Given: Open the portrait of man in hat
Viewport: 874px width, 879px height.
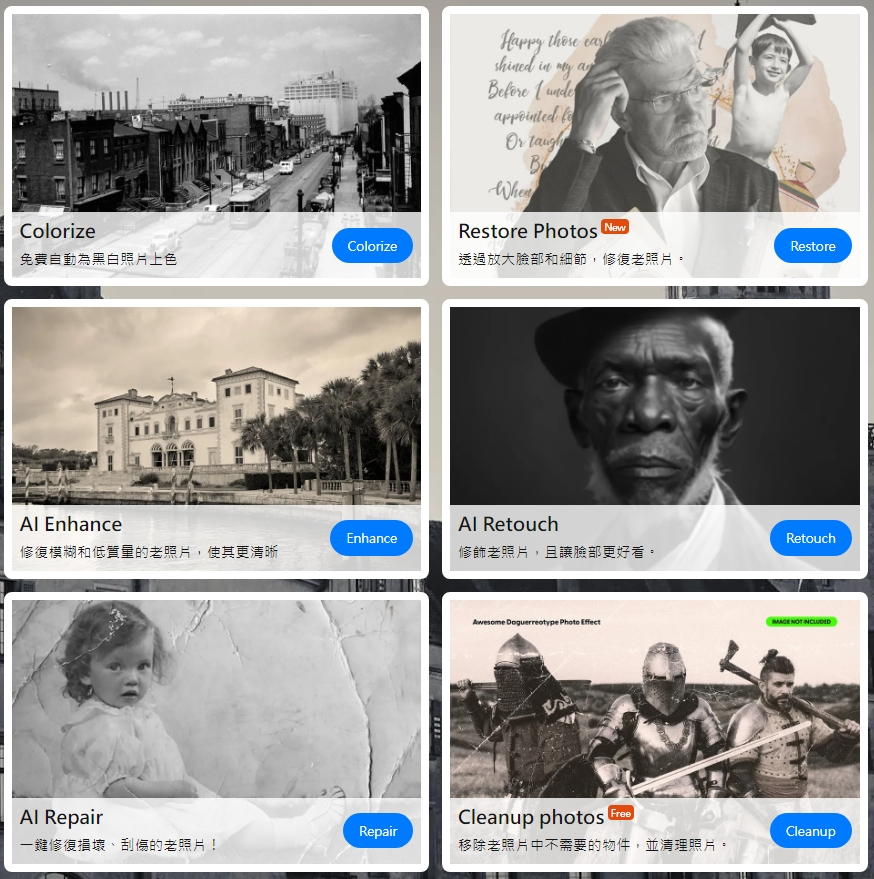Looking at the screenshot, I should click(x=655, y=406).
